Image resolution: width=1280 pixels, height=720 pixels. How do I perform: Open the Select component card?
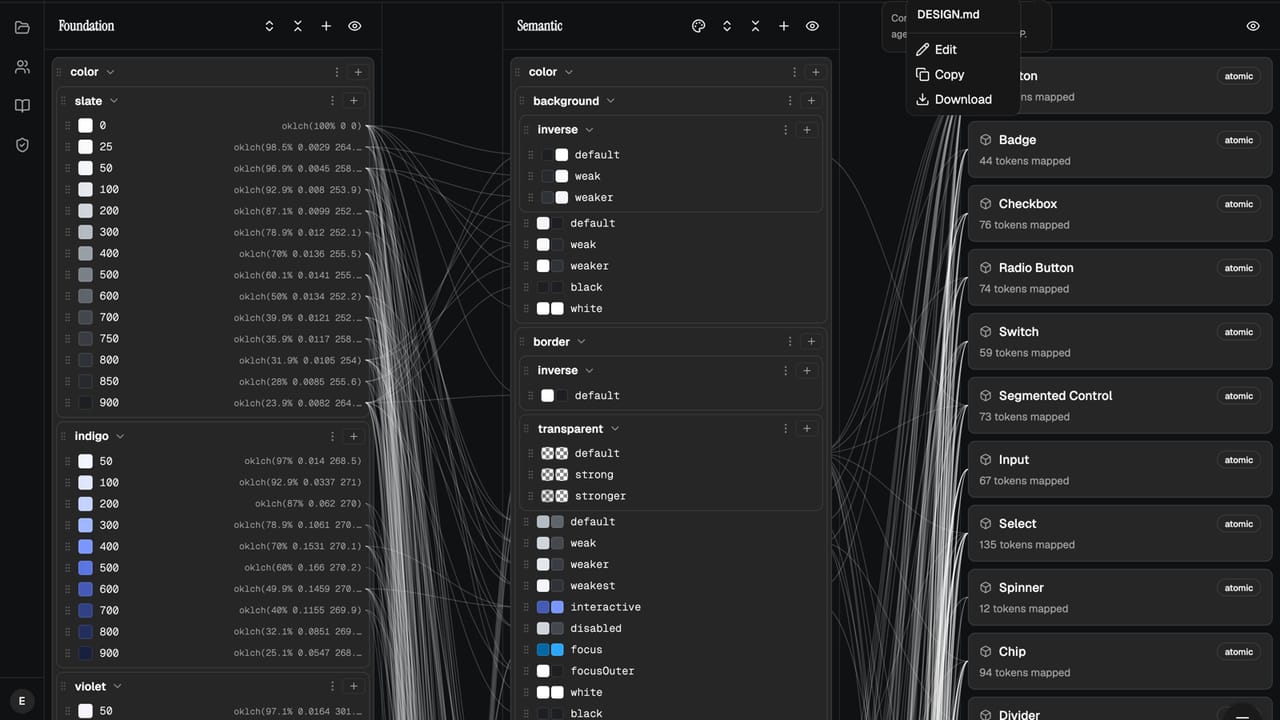pyautogui.click(x=1118, y=534)
